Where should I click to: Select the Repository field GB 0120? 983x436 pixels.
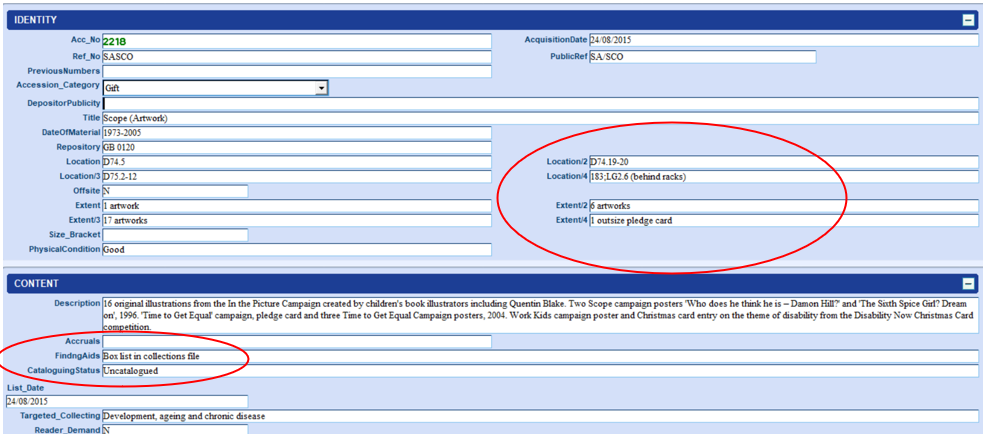pyautogui.click(x=296, y=148)
